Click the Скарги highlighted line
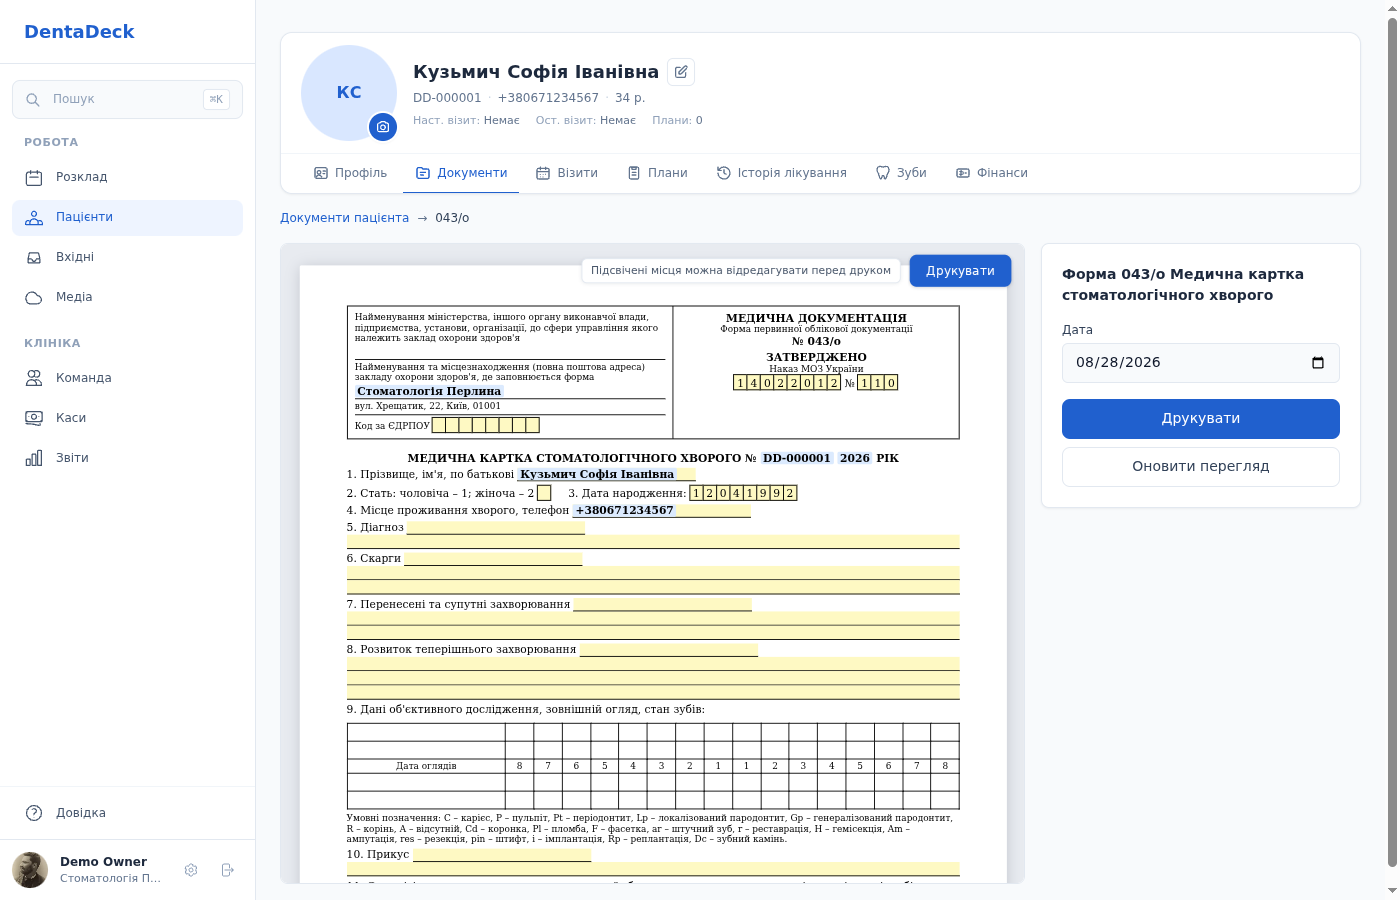Image resolution: width=1400 pixels, height=900 pixels. pyautogui.click(x=493, y=559)
